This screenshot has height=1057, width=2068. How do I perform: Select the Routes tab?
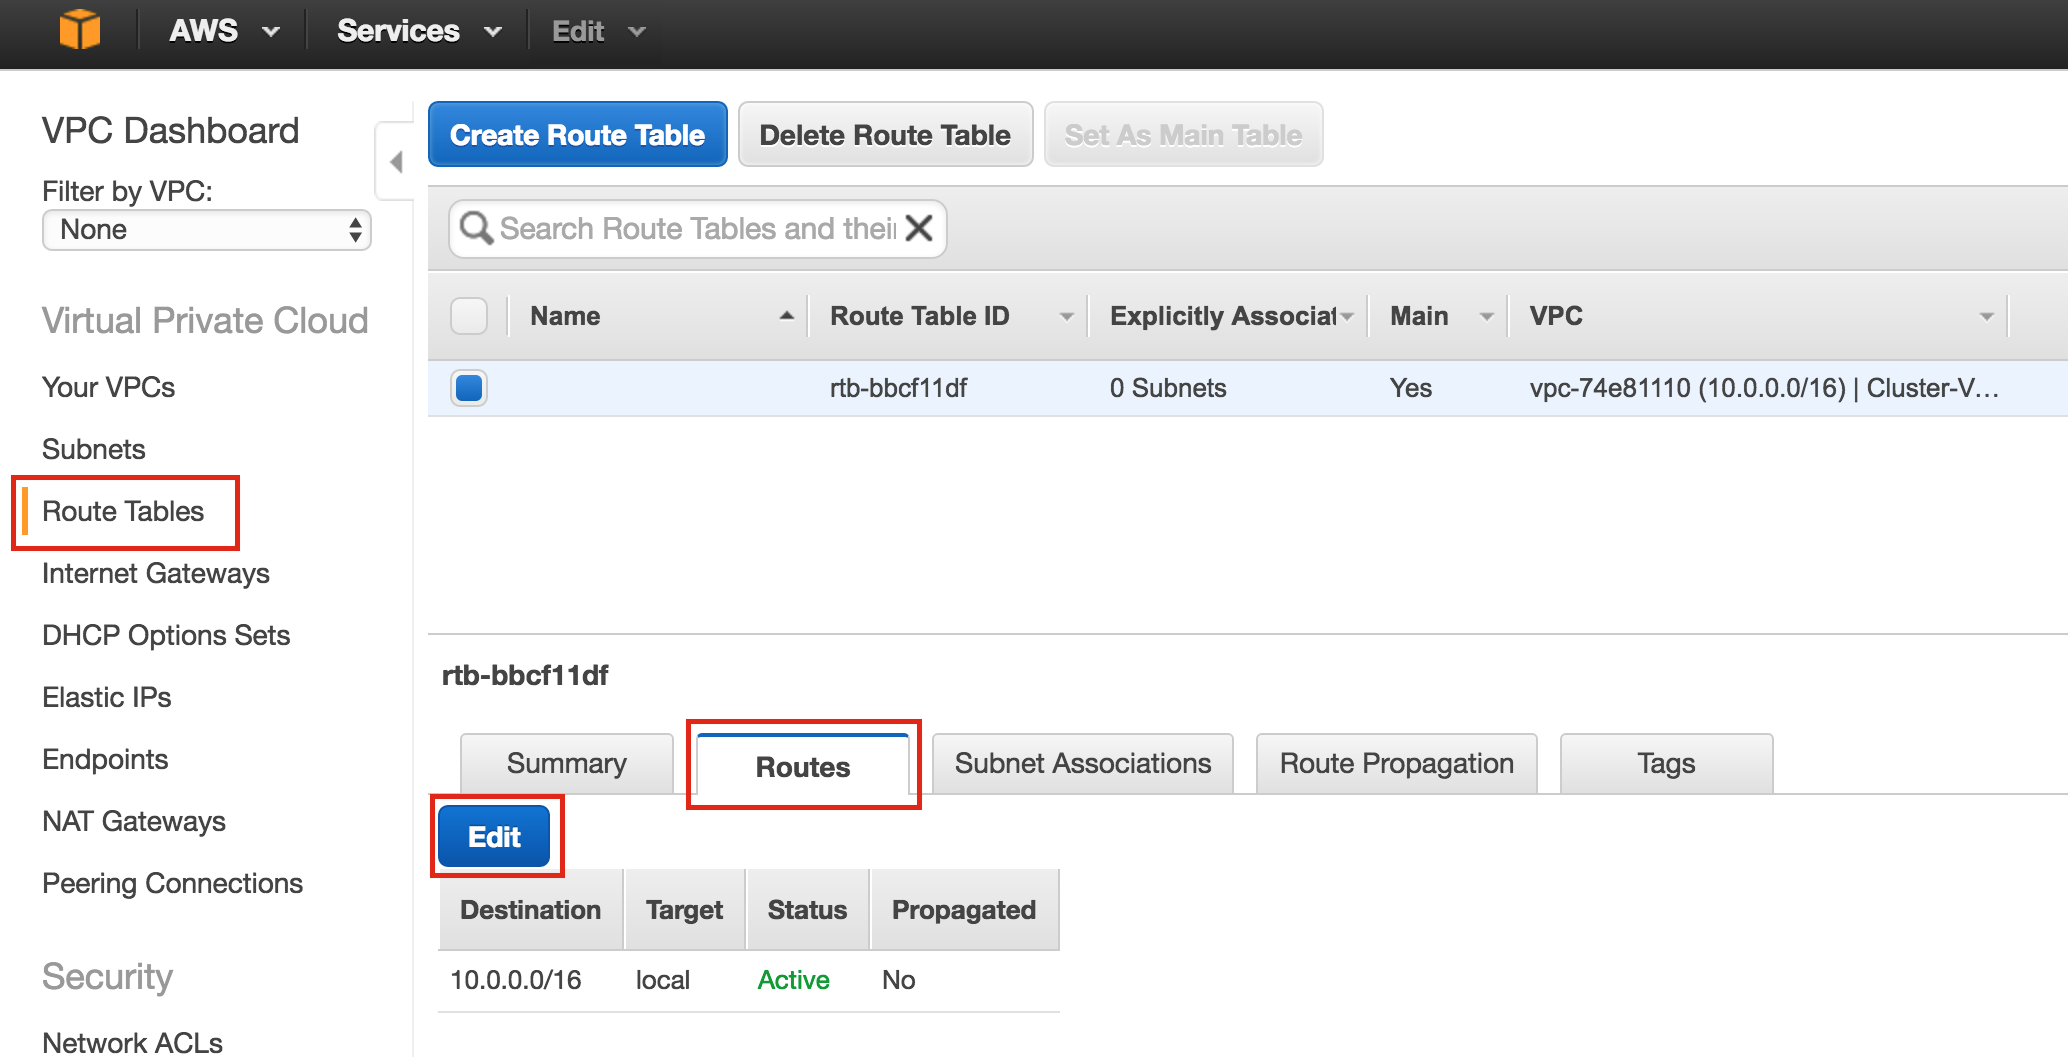click(x=803, y=766)
